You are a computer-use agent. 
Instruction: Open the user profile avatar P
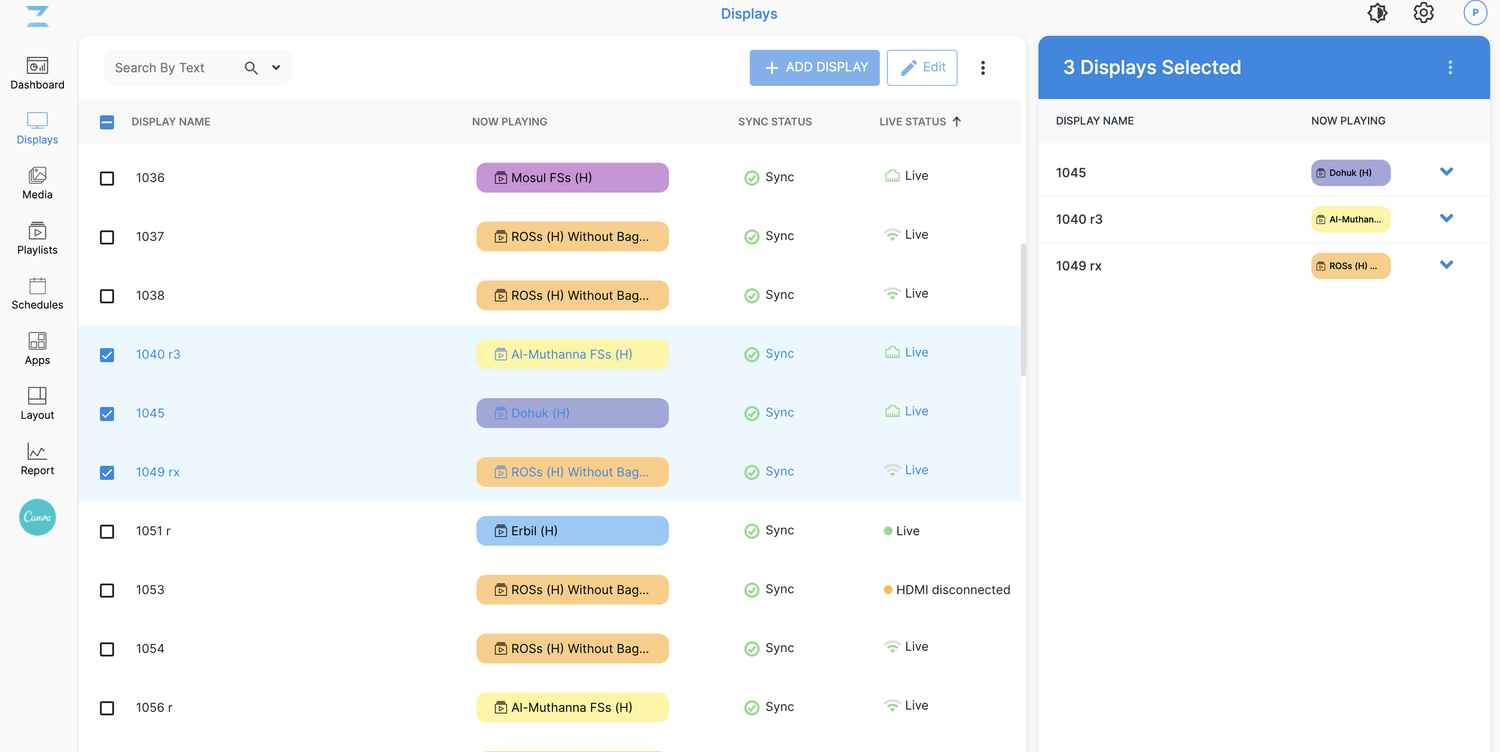point(1474,13)
